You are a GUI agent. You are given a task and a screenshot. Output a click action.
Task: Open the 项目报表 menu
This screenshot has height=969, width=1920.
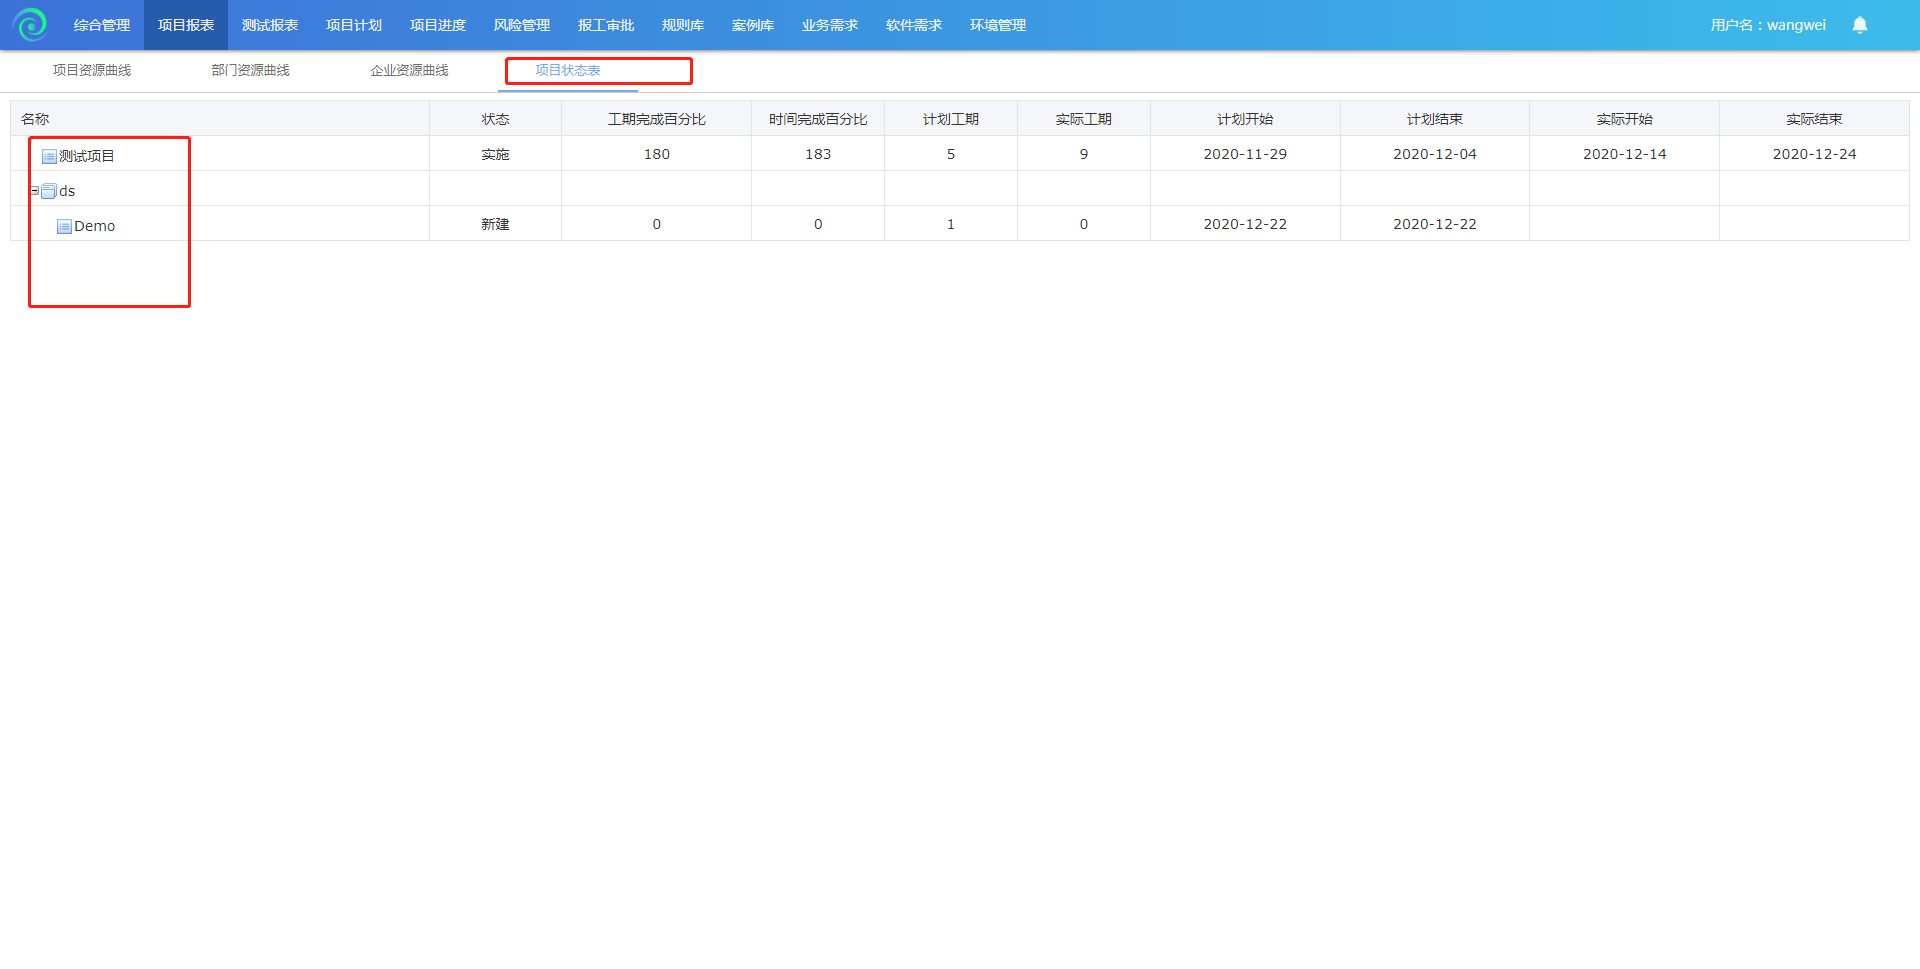pyautogui.click(x=186, y=25)
